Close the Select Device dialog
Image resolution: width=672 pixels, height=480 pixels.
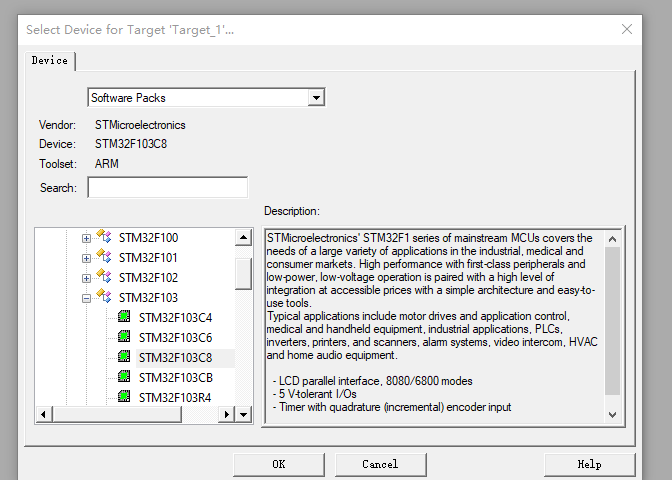coord(627,29)
